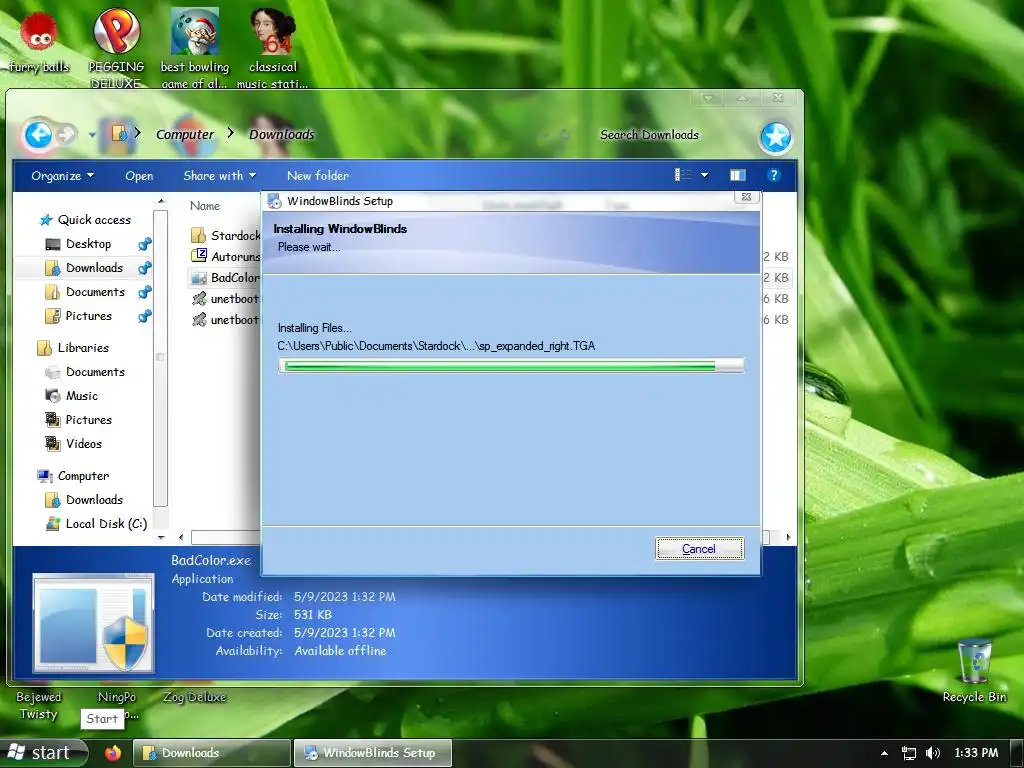Click the Start button

pyautogui.click(x=43, y=753)
